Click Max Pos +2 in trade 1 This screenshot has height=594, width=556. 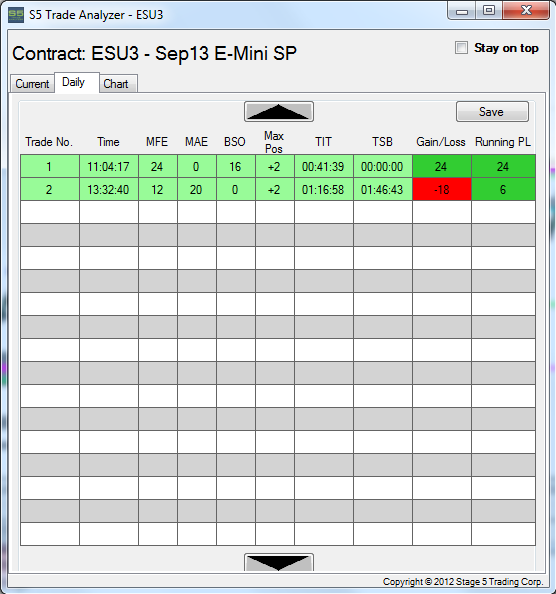tap(275, 166)
